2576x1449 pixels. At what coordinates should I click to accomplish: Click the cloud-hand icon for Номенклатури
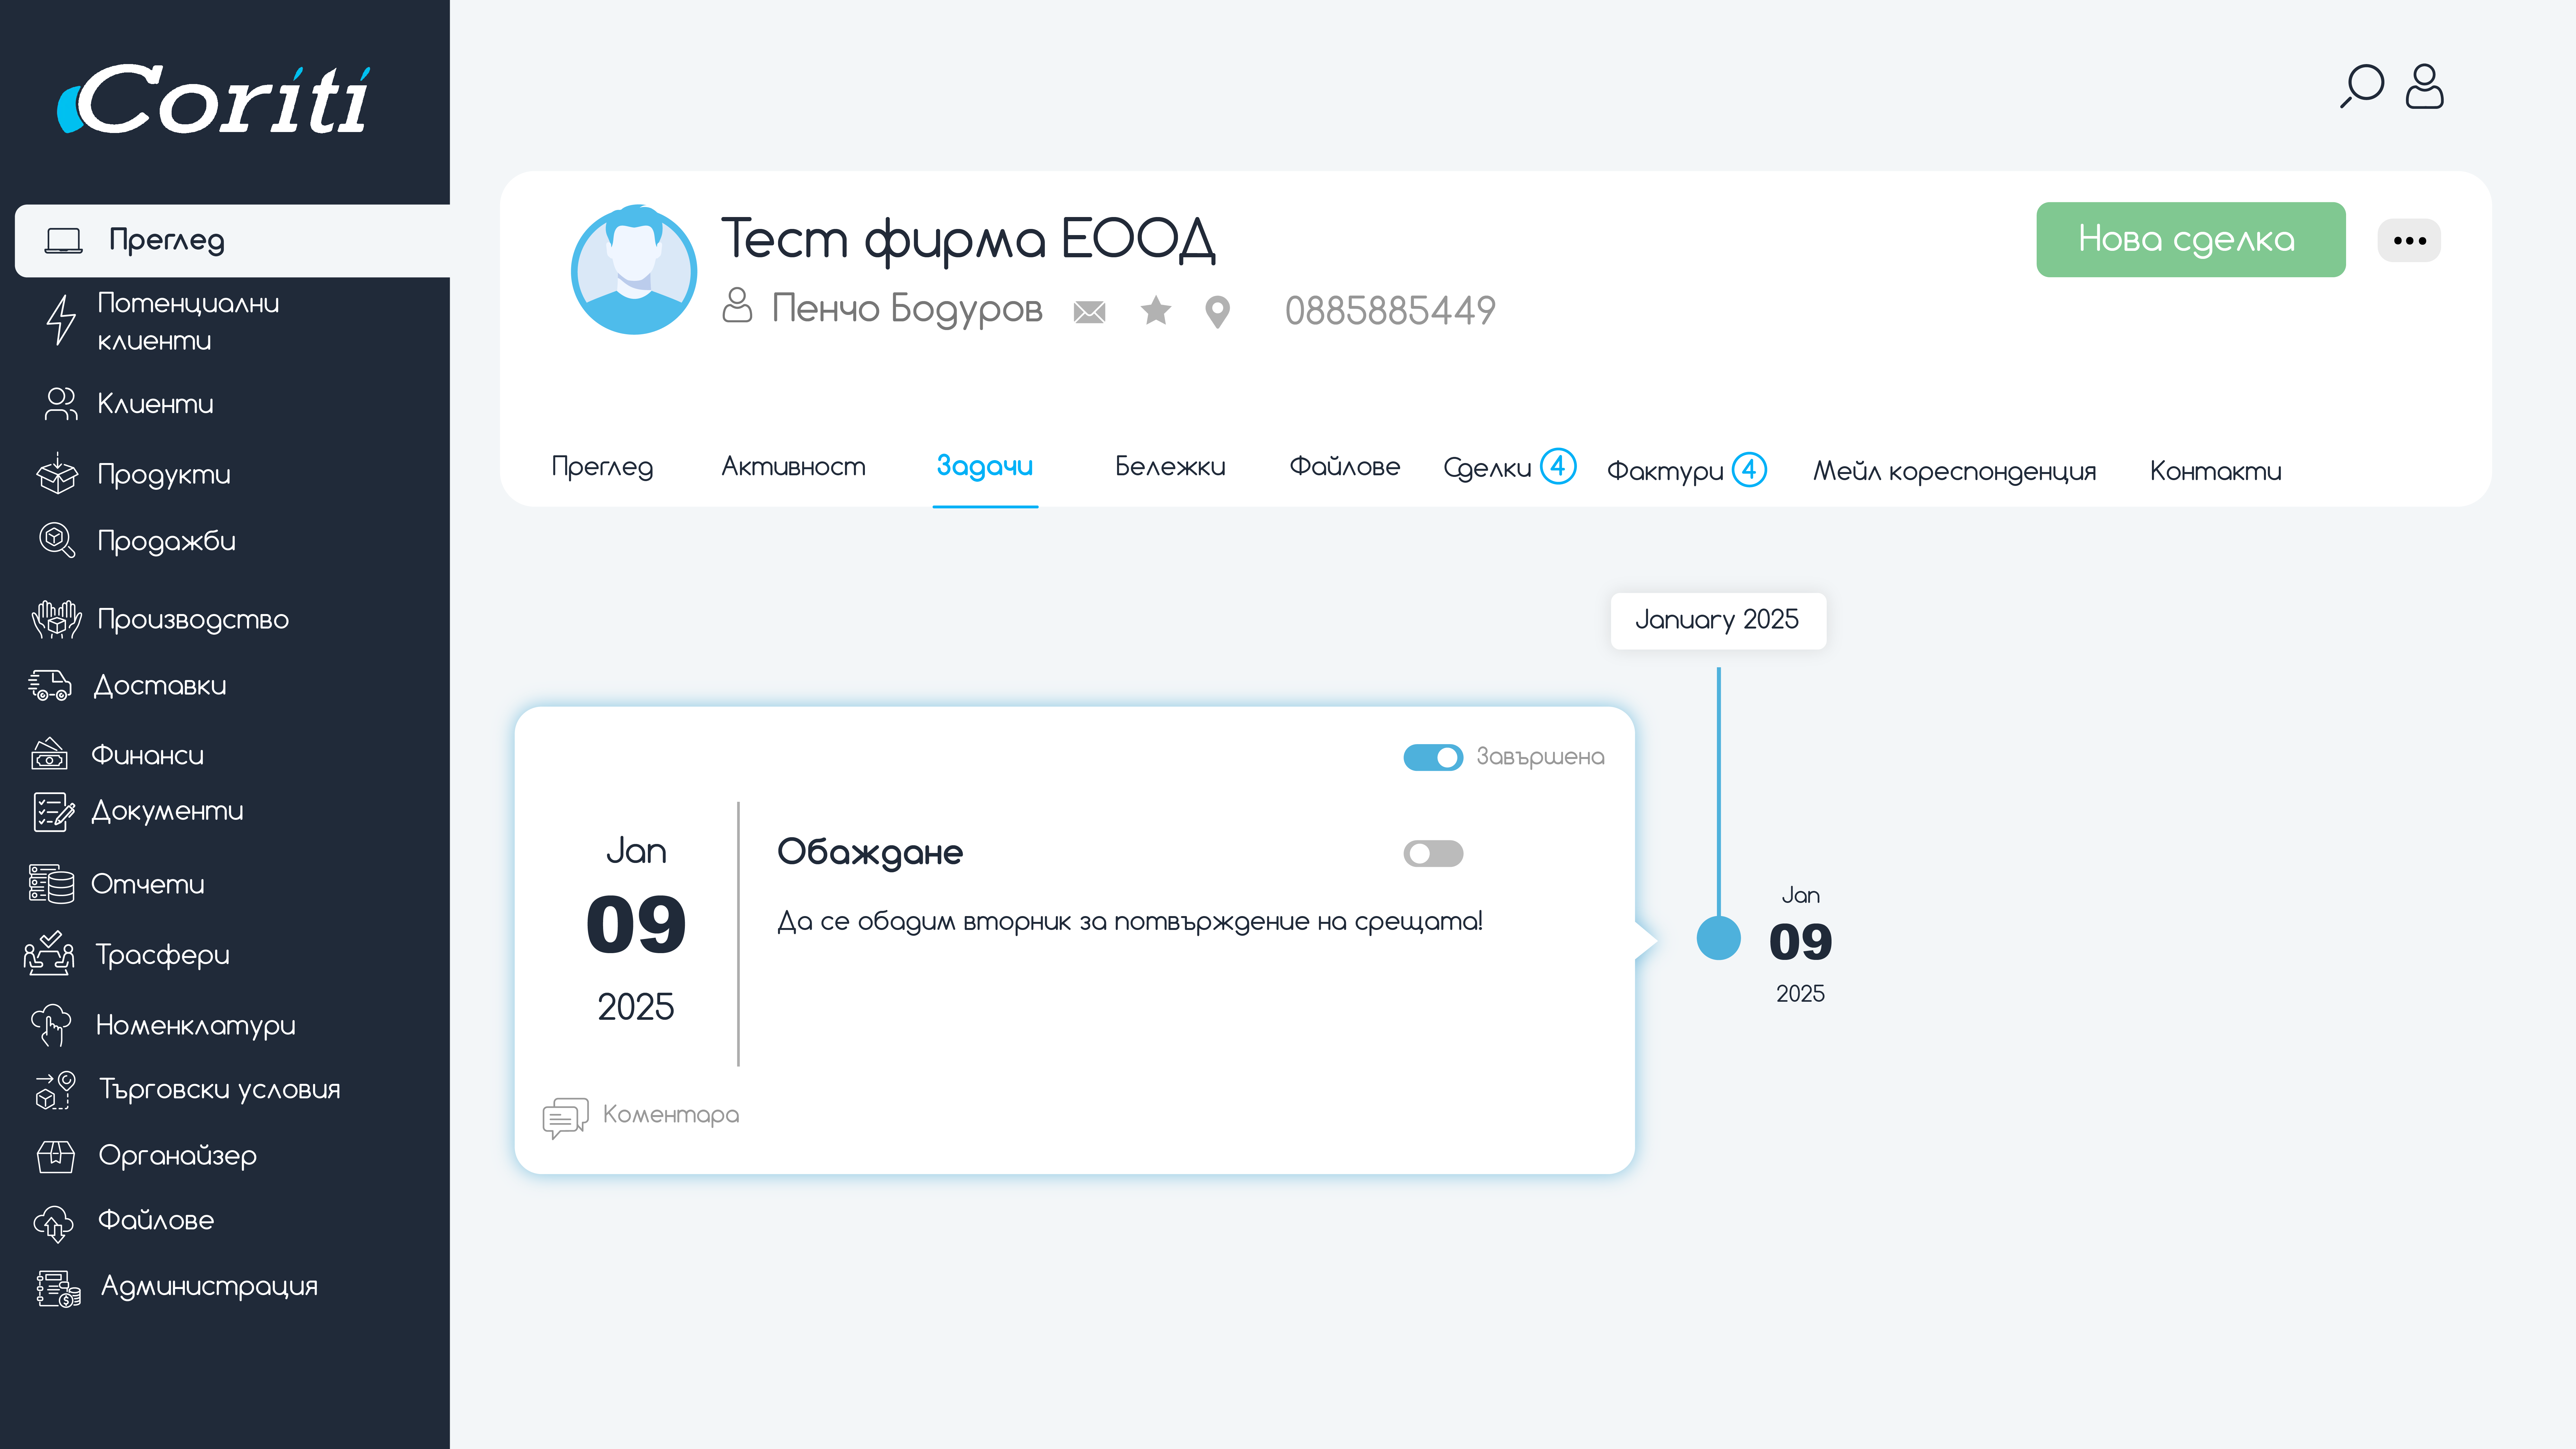(51, 1025)
